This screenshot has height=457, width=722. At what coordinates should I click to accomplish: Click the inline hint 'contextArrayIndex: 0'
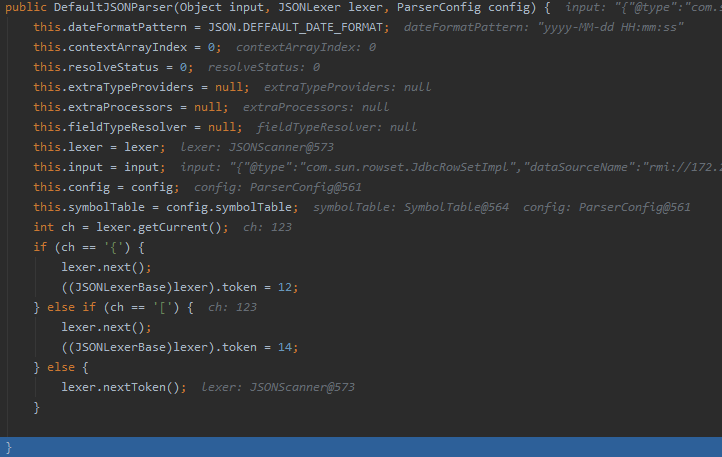306,47
